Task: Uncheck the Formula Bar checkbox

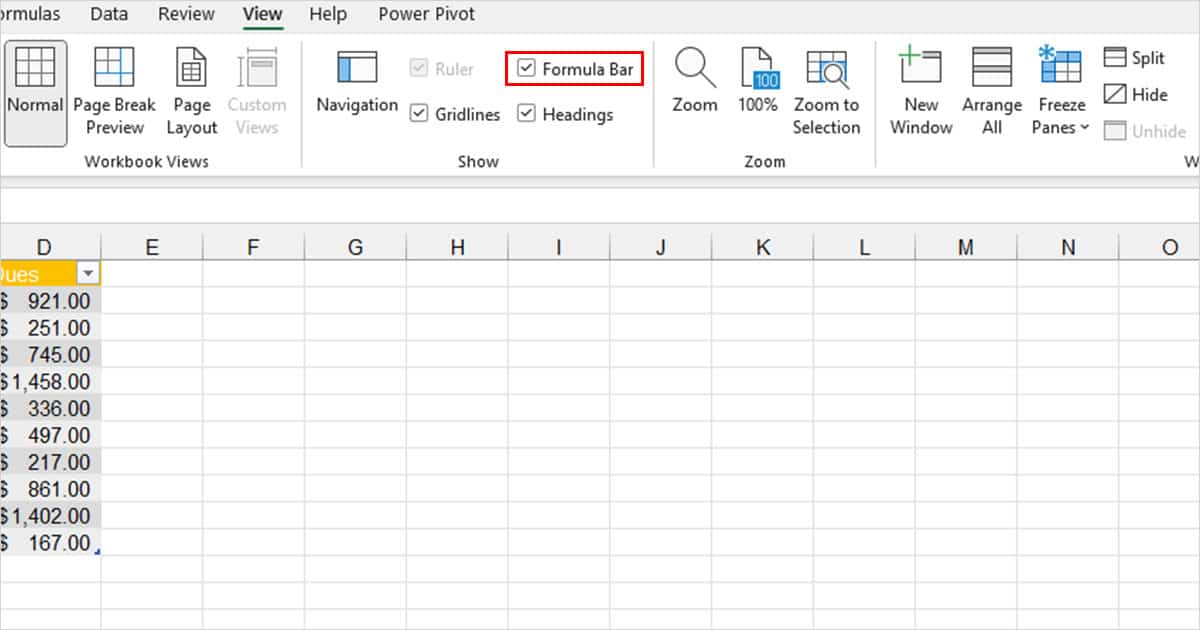Action: click(x=526, y=68)
